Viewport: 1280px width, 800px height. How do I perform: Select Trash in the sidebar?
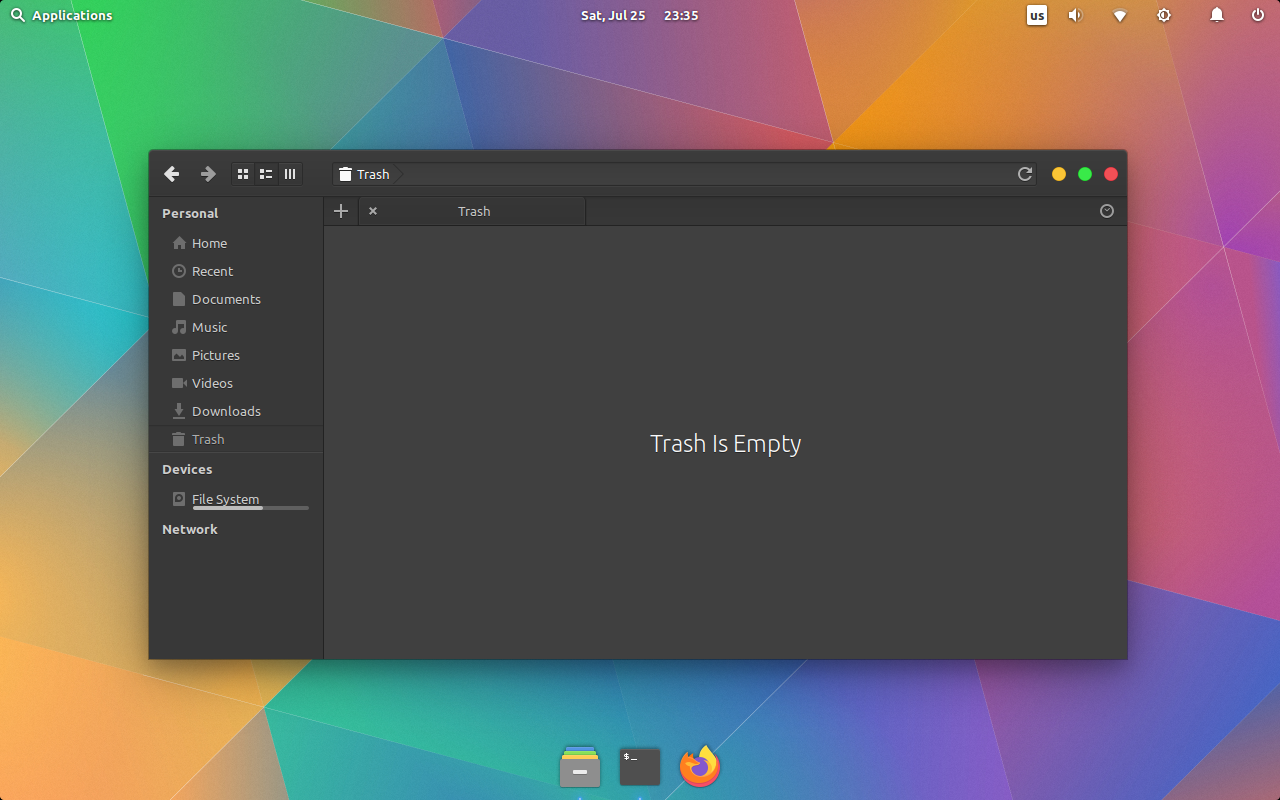(x=236, y=439)
